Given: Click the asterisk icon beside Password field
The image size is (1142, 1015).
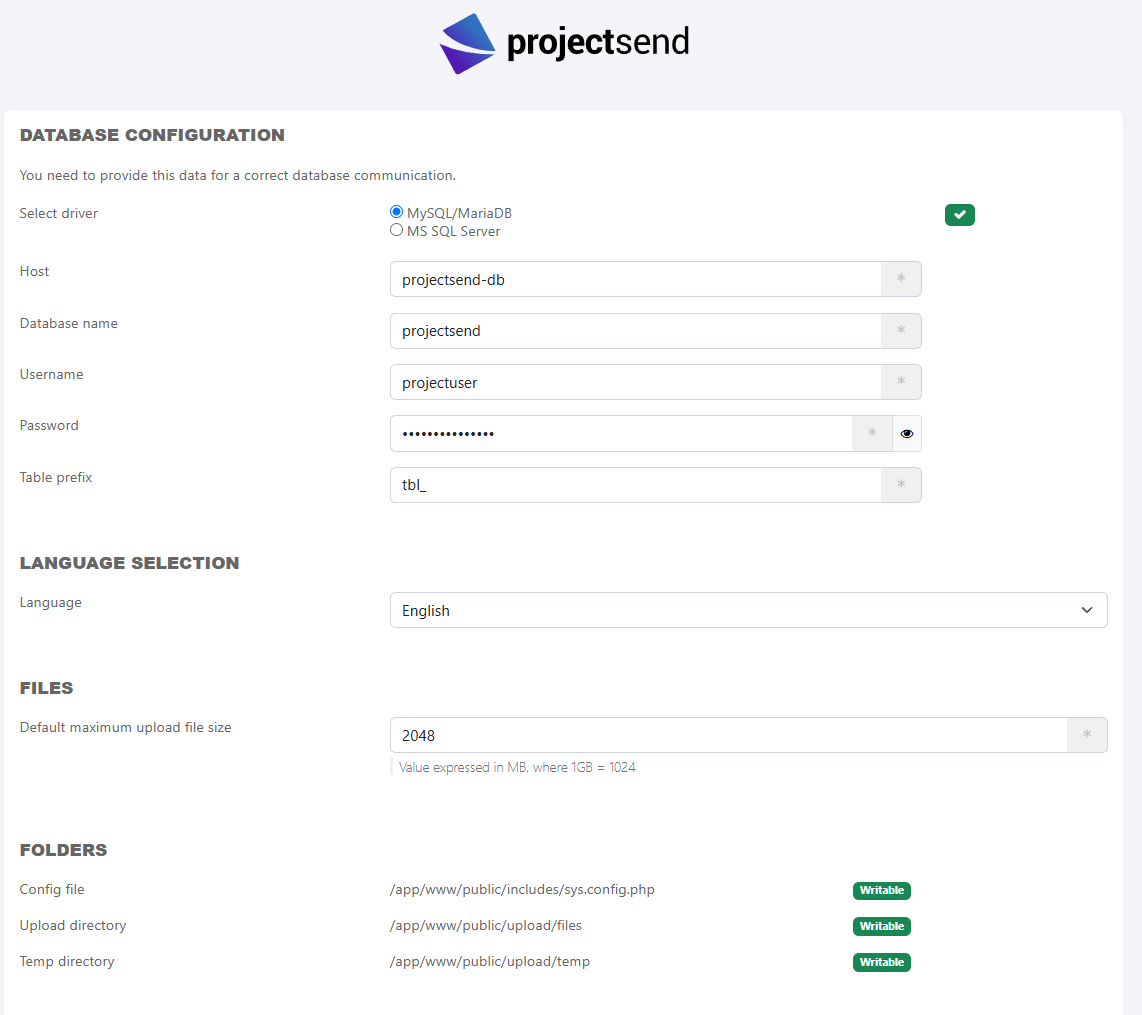Looking at the screenshot, I should point(872,434).
